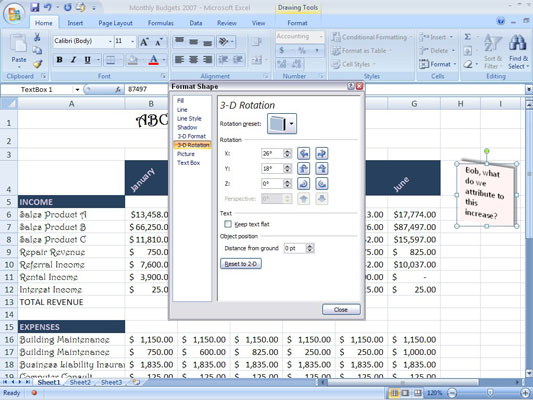The image size is (533, 400).
Task: Open Cell Styles gallery
Action: tap(354, 64)
